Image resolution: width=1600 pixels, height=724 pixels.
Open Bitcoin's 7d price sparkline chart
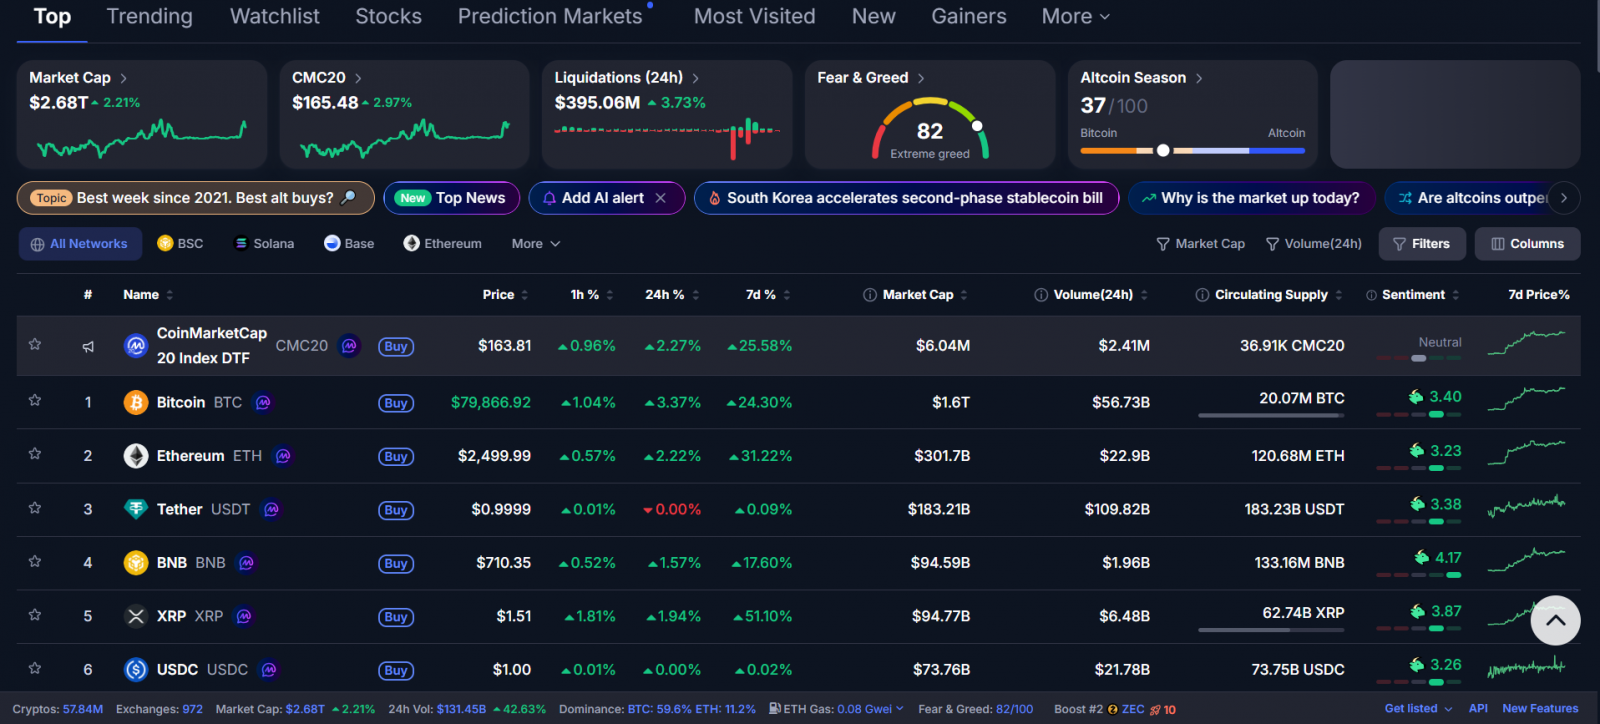1527,398
